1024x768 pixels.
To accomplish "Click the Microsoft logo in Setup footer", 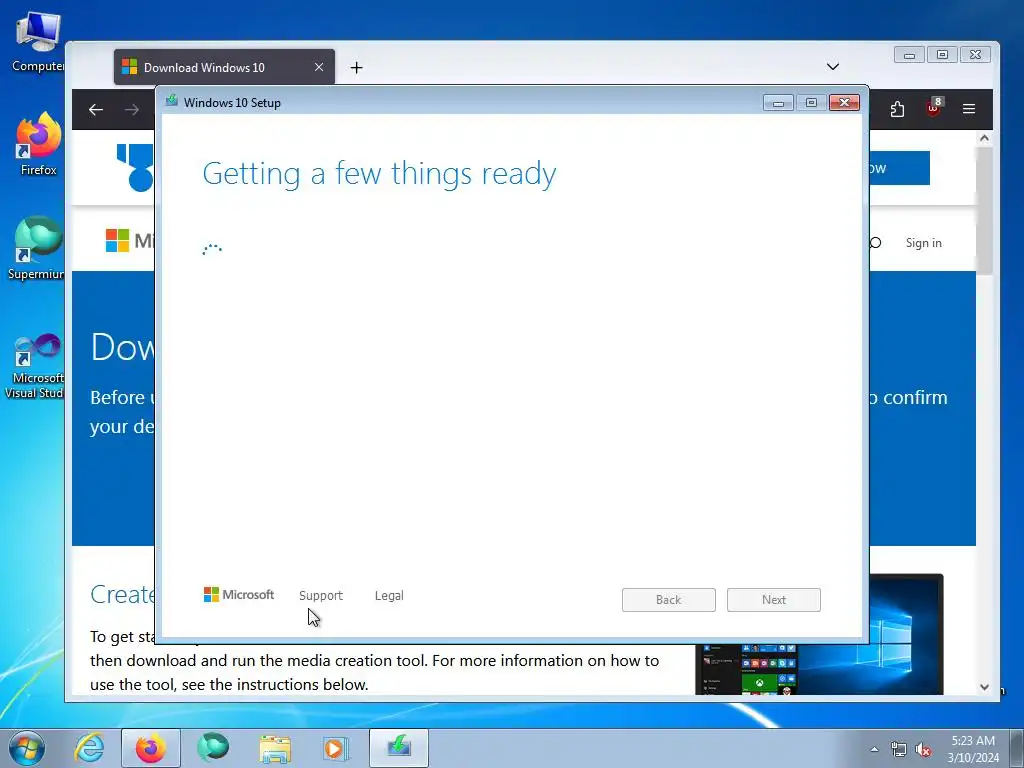I will tap(239, 595).
